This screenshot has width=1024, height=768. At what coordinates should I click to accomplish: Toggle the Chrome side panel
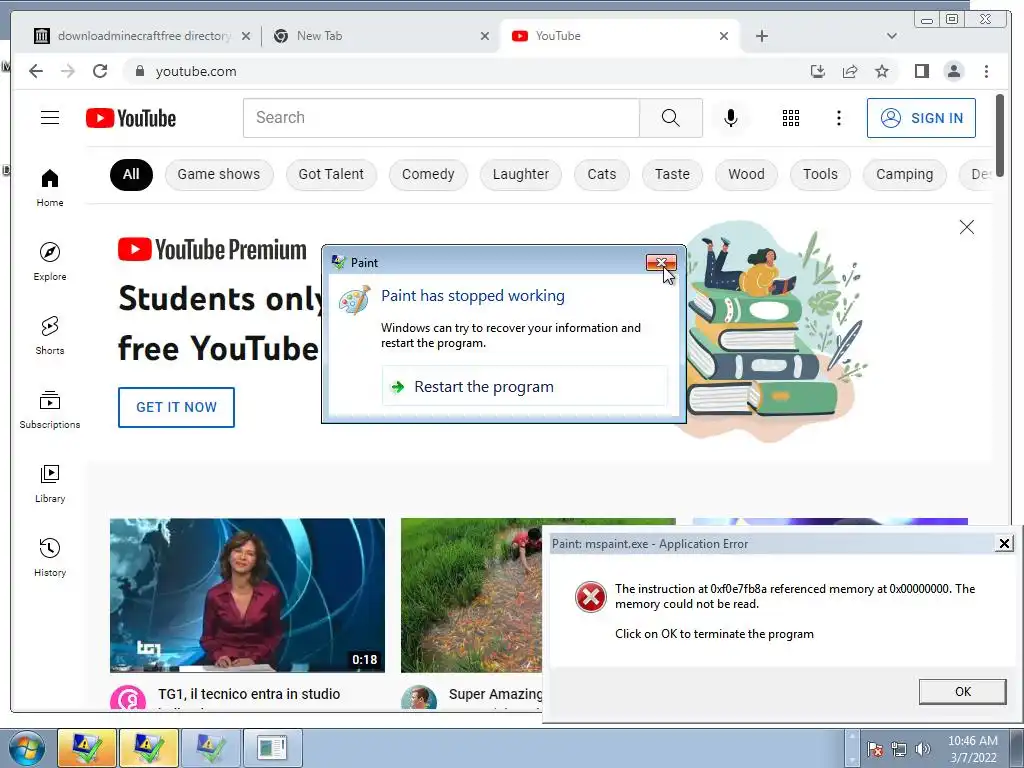pyautogui.click(x=921, y=71)
